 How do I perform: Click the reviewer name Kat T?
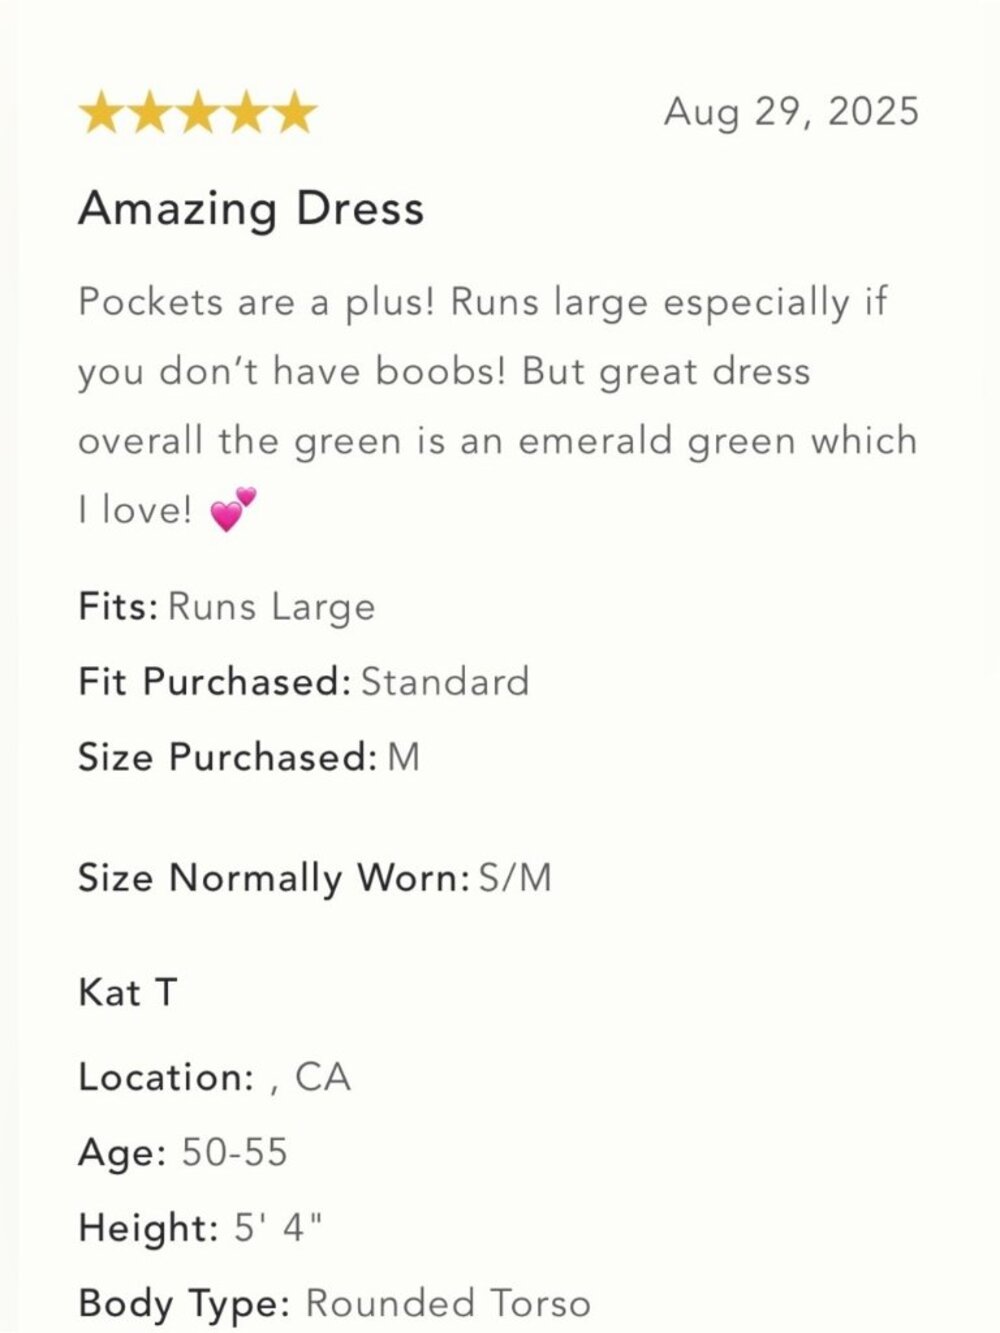click(128, 993)
